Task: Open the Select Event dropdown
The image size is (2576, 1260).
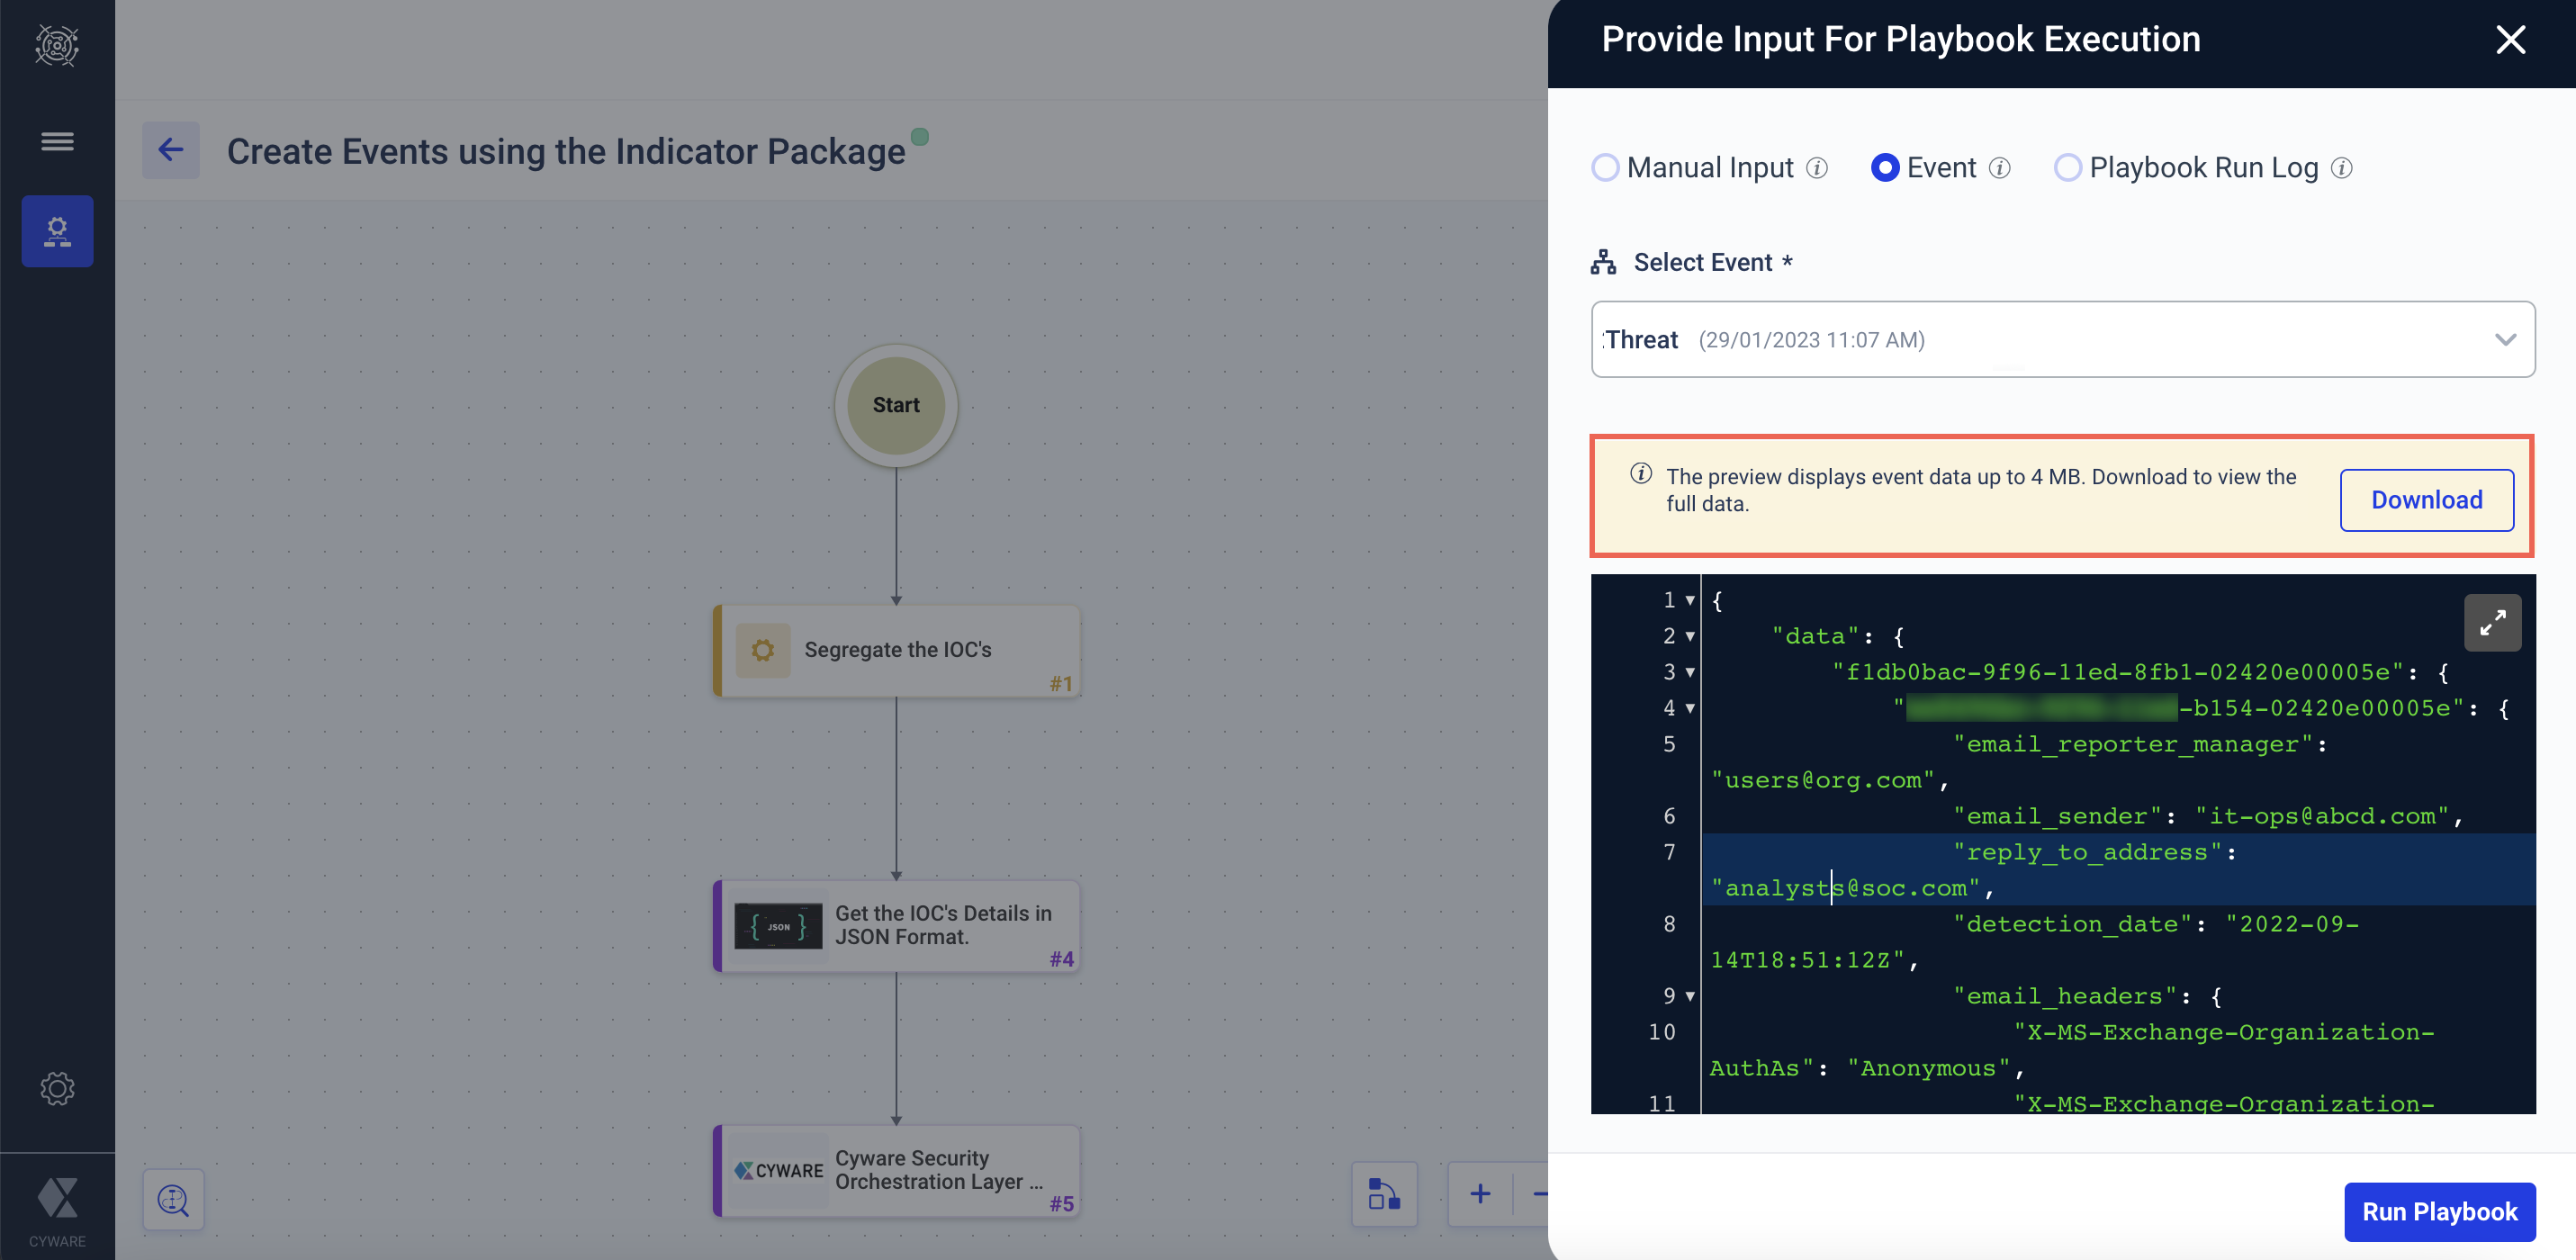Action: click(2062, 340)
